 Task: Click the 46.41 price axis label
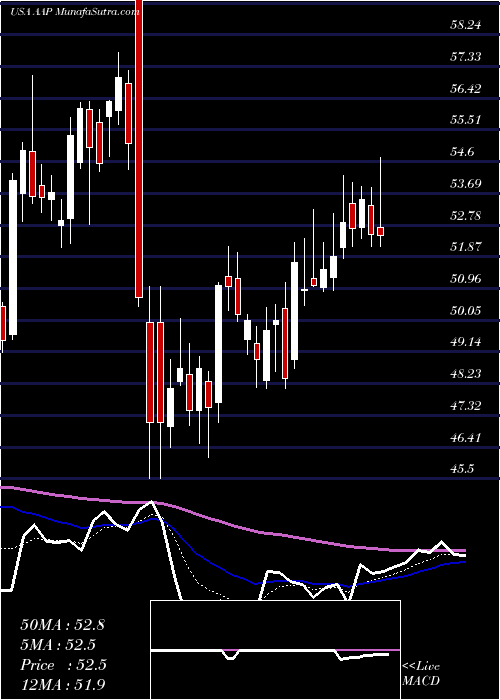click(x=465, y=438)
